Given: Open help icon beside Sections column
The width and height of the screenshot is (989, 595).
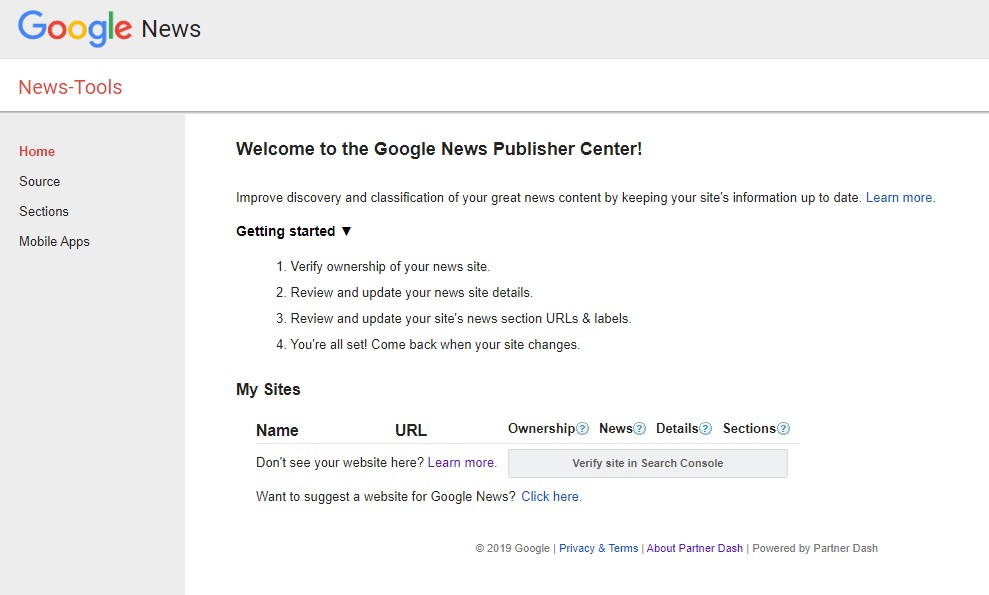Looking at the screenshot, I should click(783, 429).
